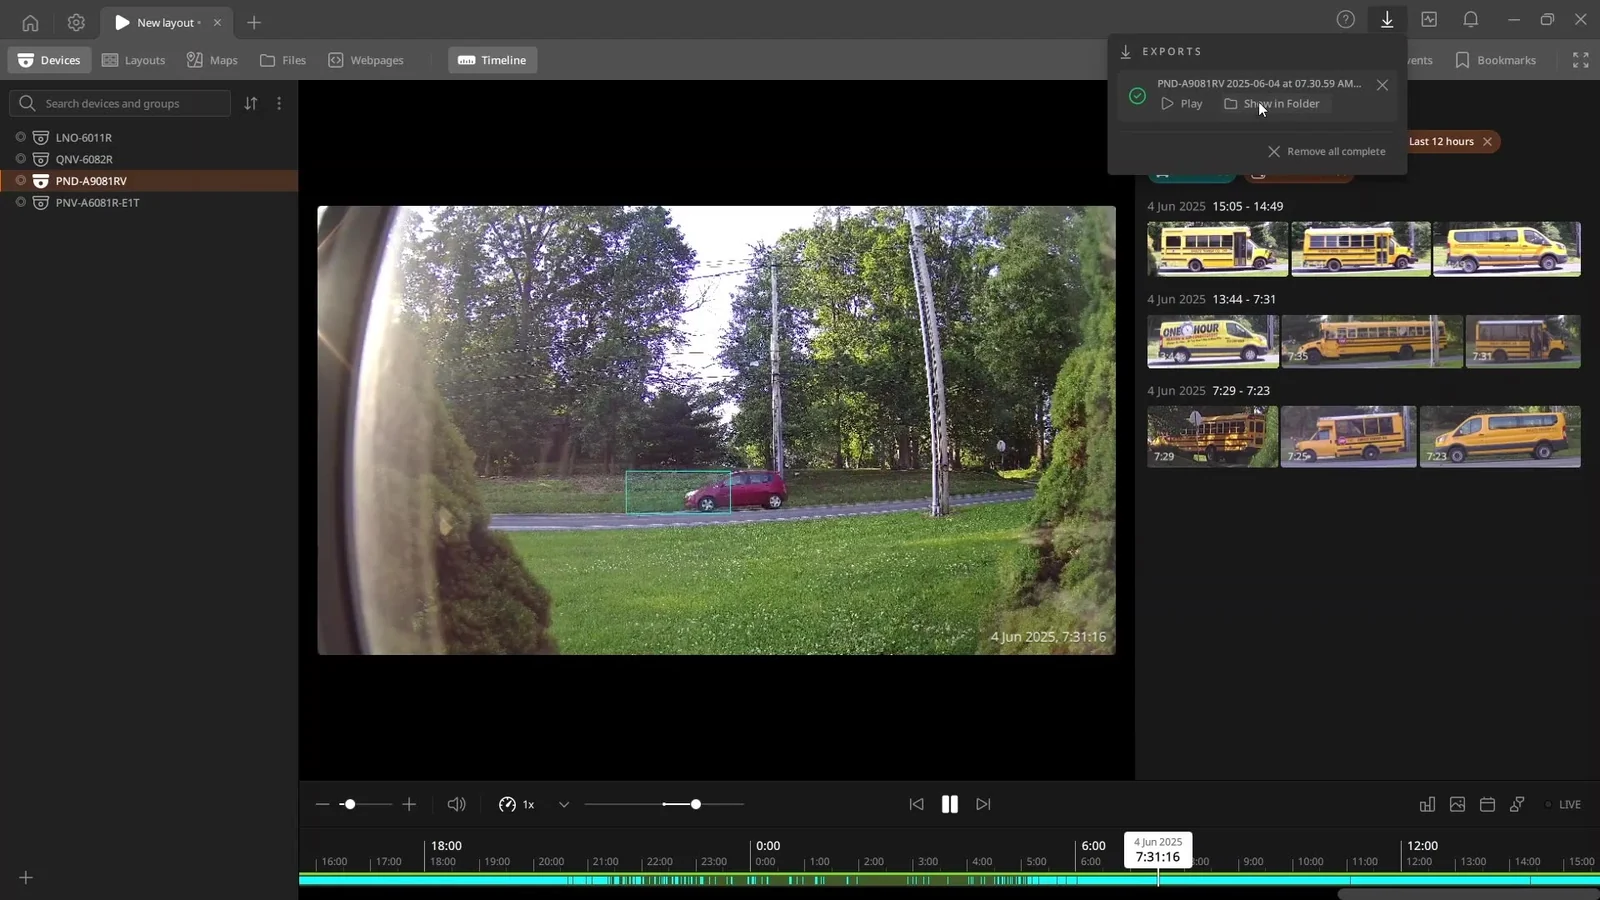Toggle the object analytics chart icon on the timeline bar
1600x900 pixels.
[x=1427, y=804]
